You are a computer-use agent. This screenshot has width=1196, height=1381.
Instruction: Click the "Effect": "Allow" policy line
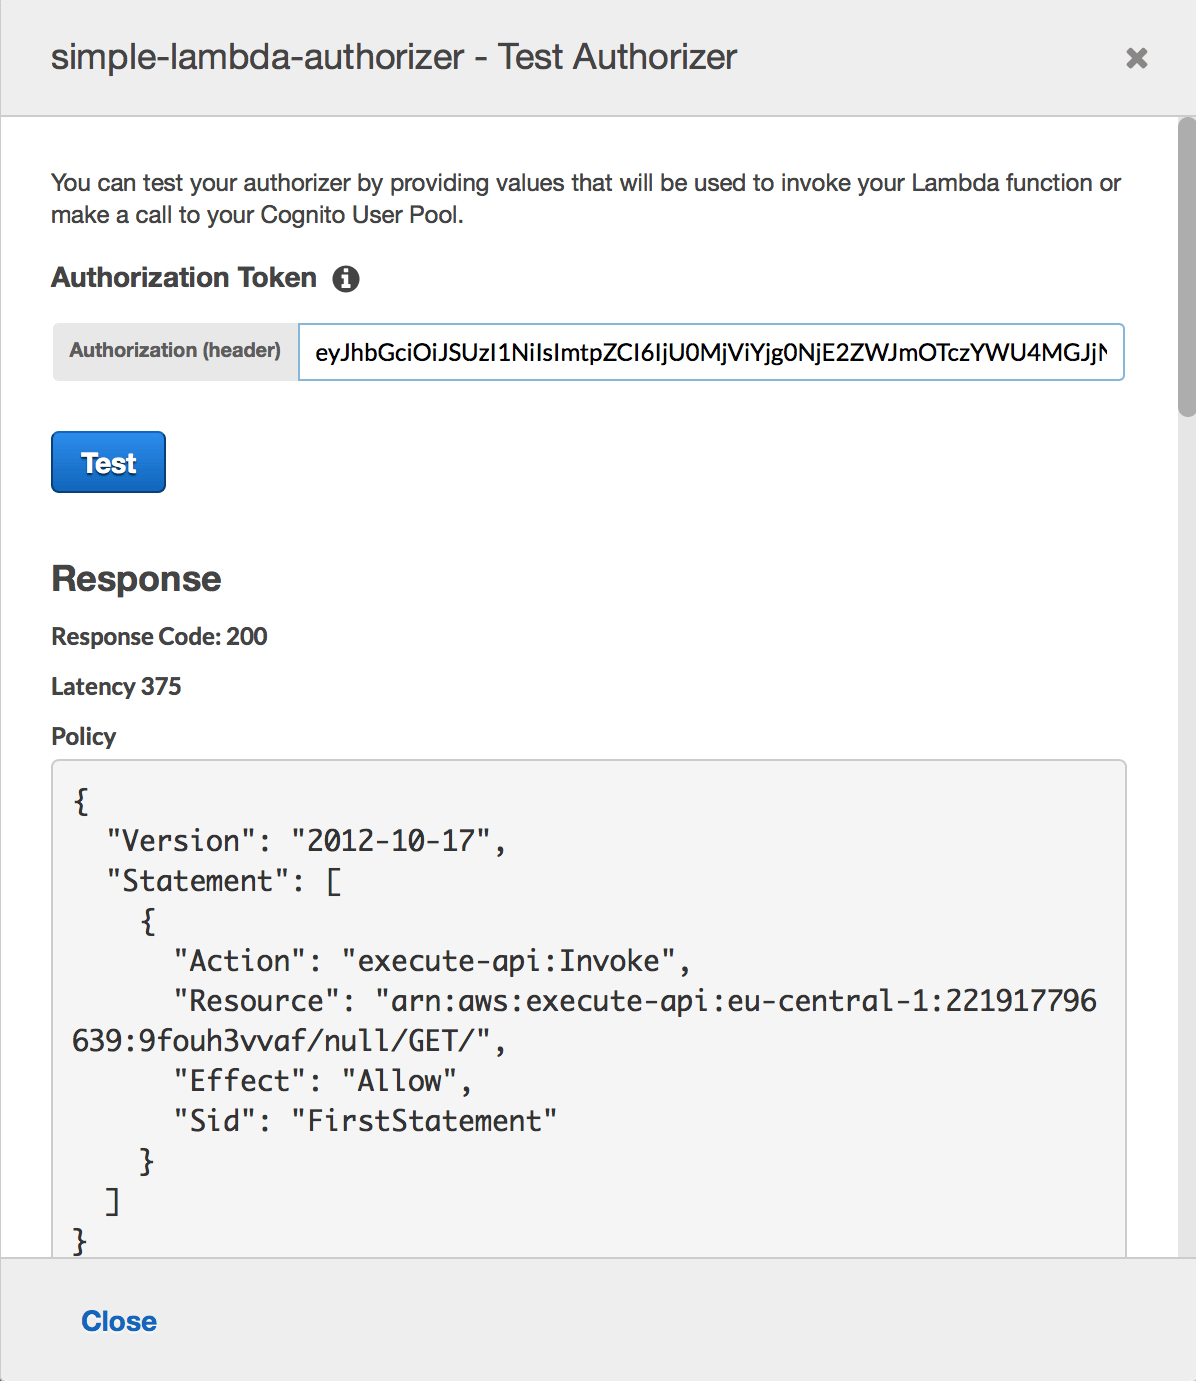[x=322, y=1081]
